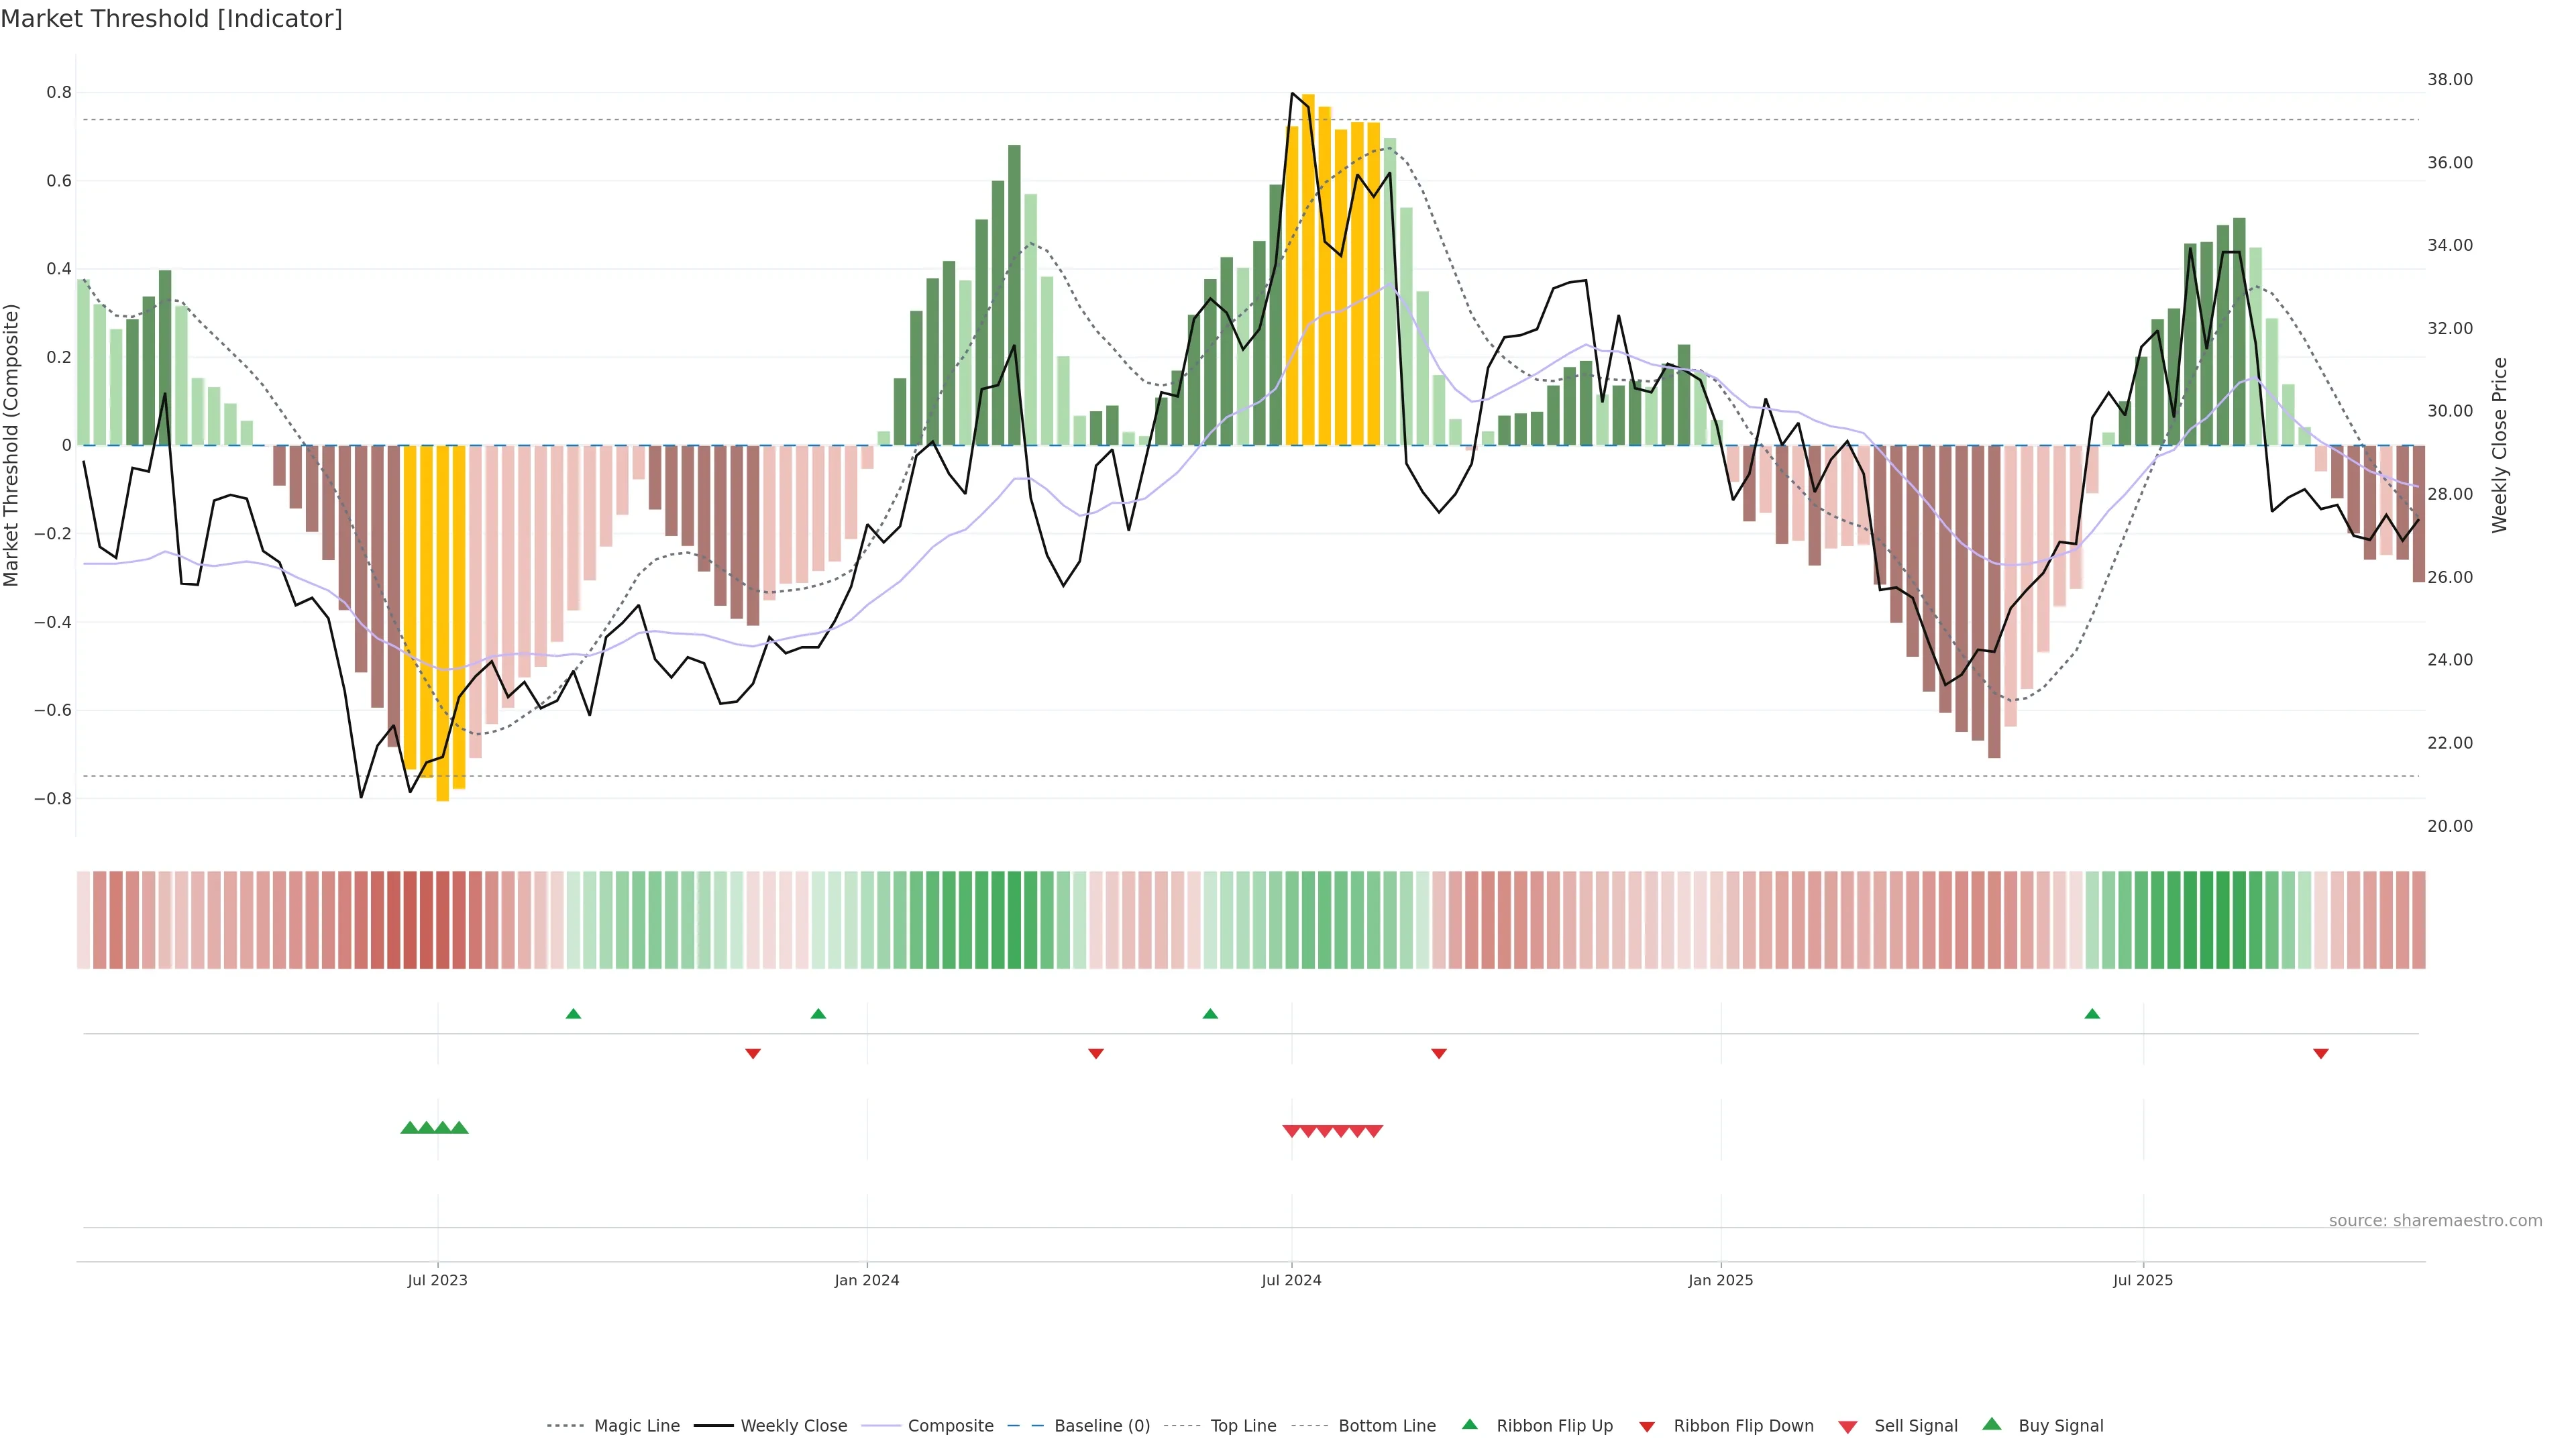This screenshot has height=1449, width=2576.
Task: Click the Buy Signal triangle icon in legend
Action: tap(1992, 1424)
